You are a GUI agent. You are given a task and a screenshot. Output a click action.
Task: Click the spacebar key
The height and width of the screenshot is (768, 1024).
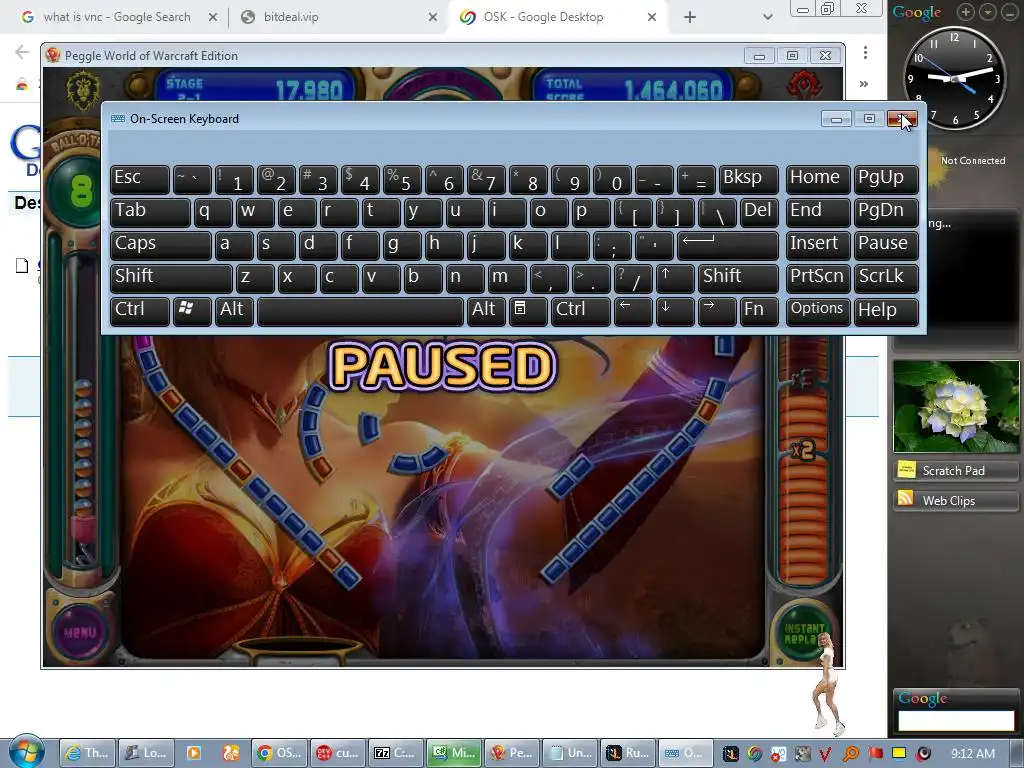tap(360, 310)
